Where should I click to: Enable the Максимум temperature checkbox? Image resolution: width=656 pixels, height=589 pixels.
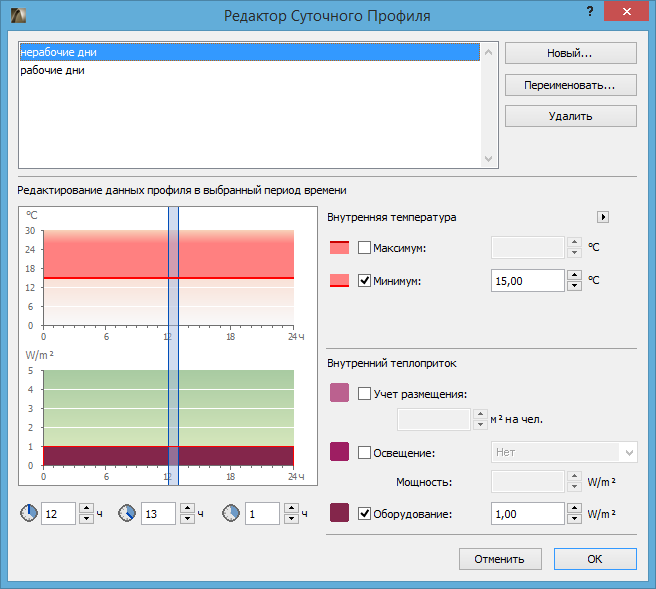tap(364, 248)
